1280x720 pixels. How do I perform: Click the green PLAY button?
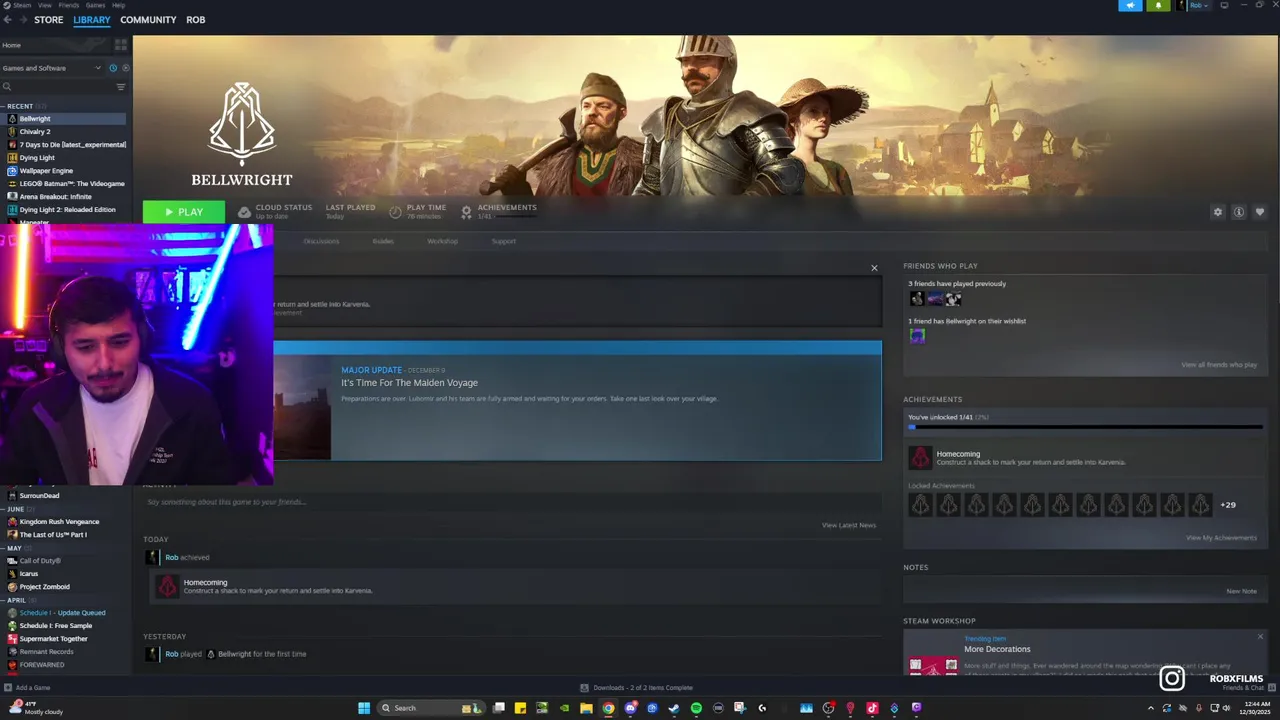(184, 212)
